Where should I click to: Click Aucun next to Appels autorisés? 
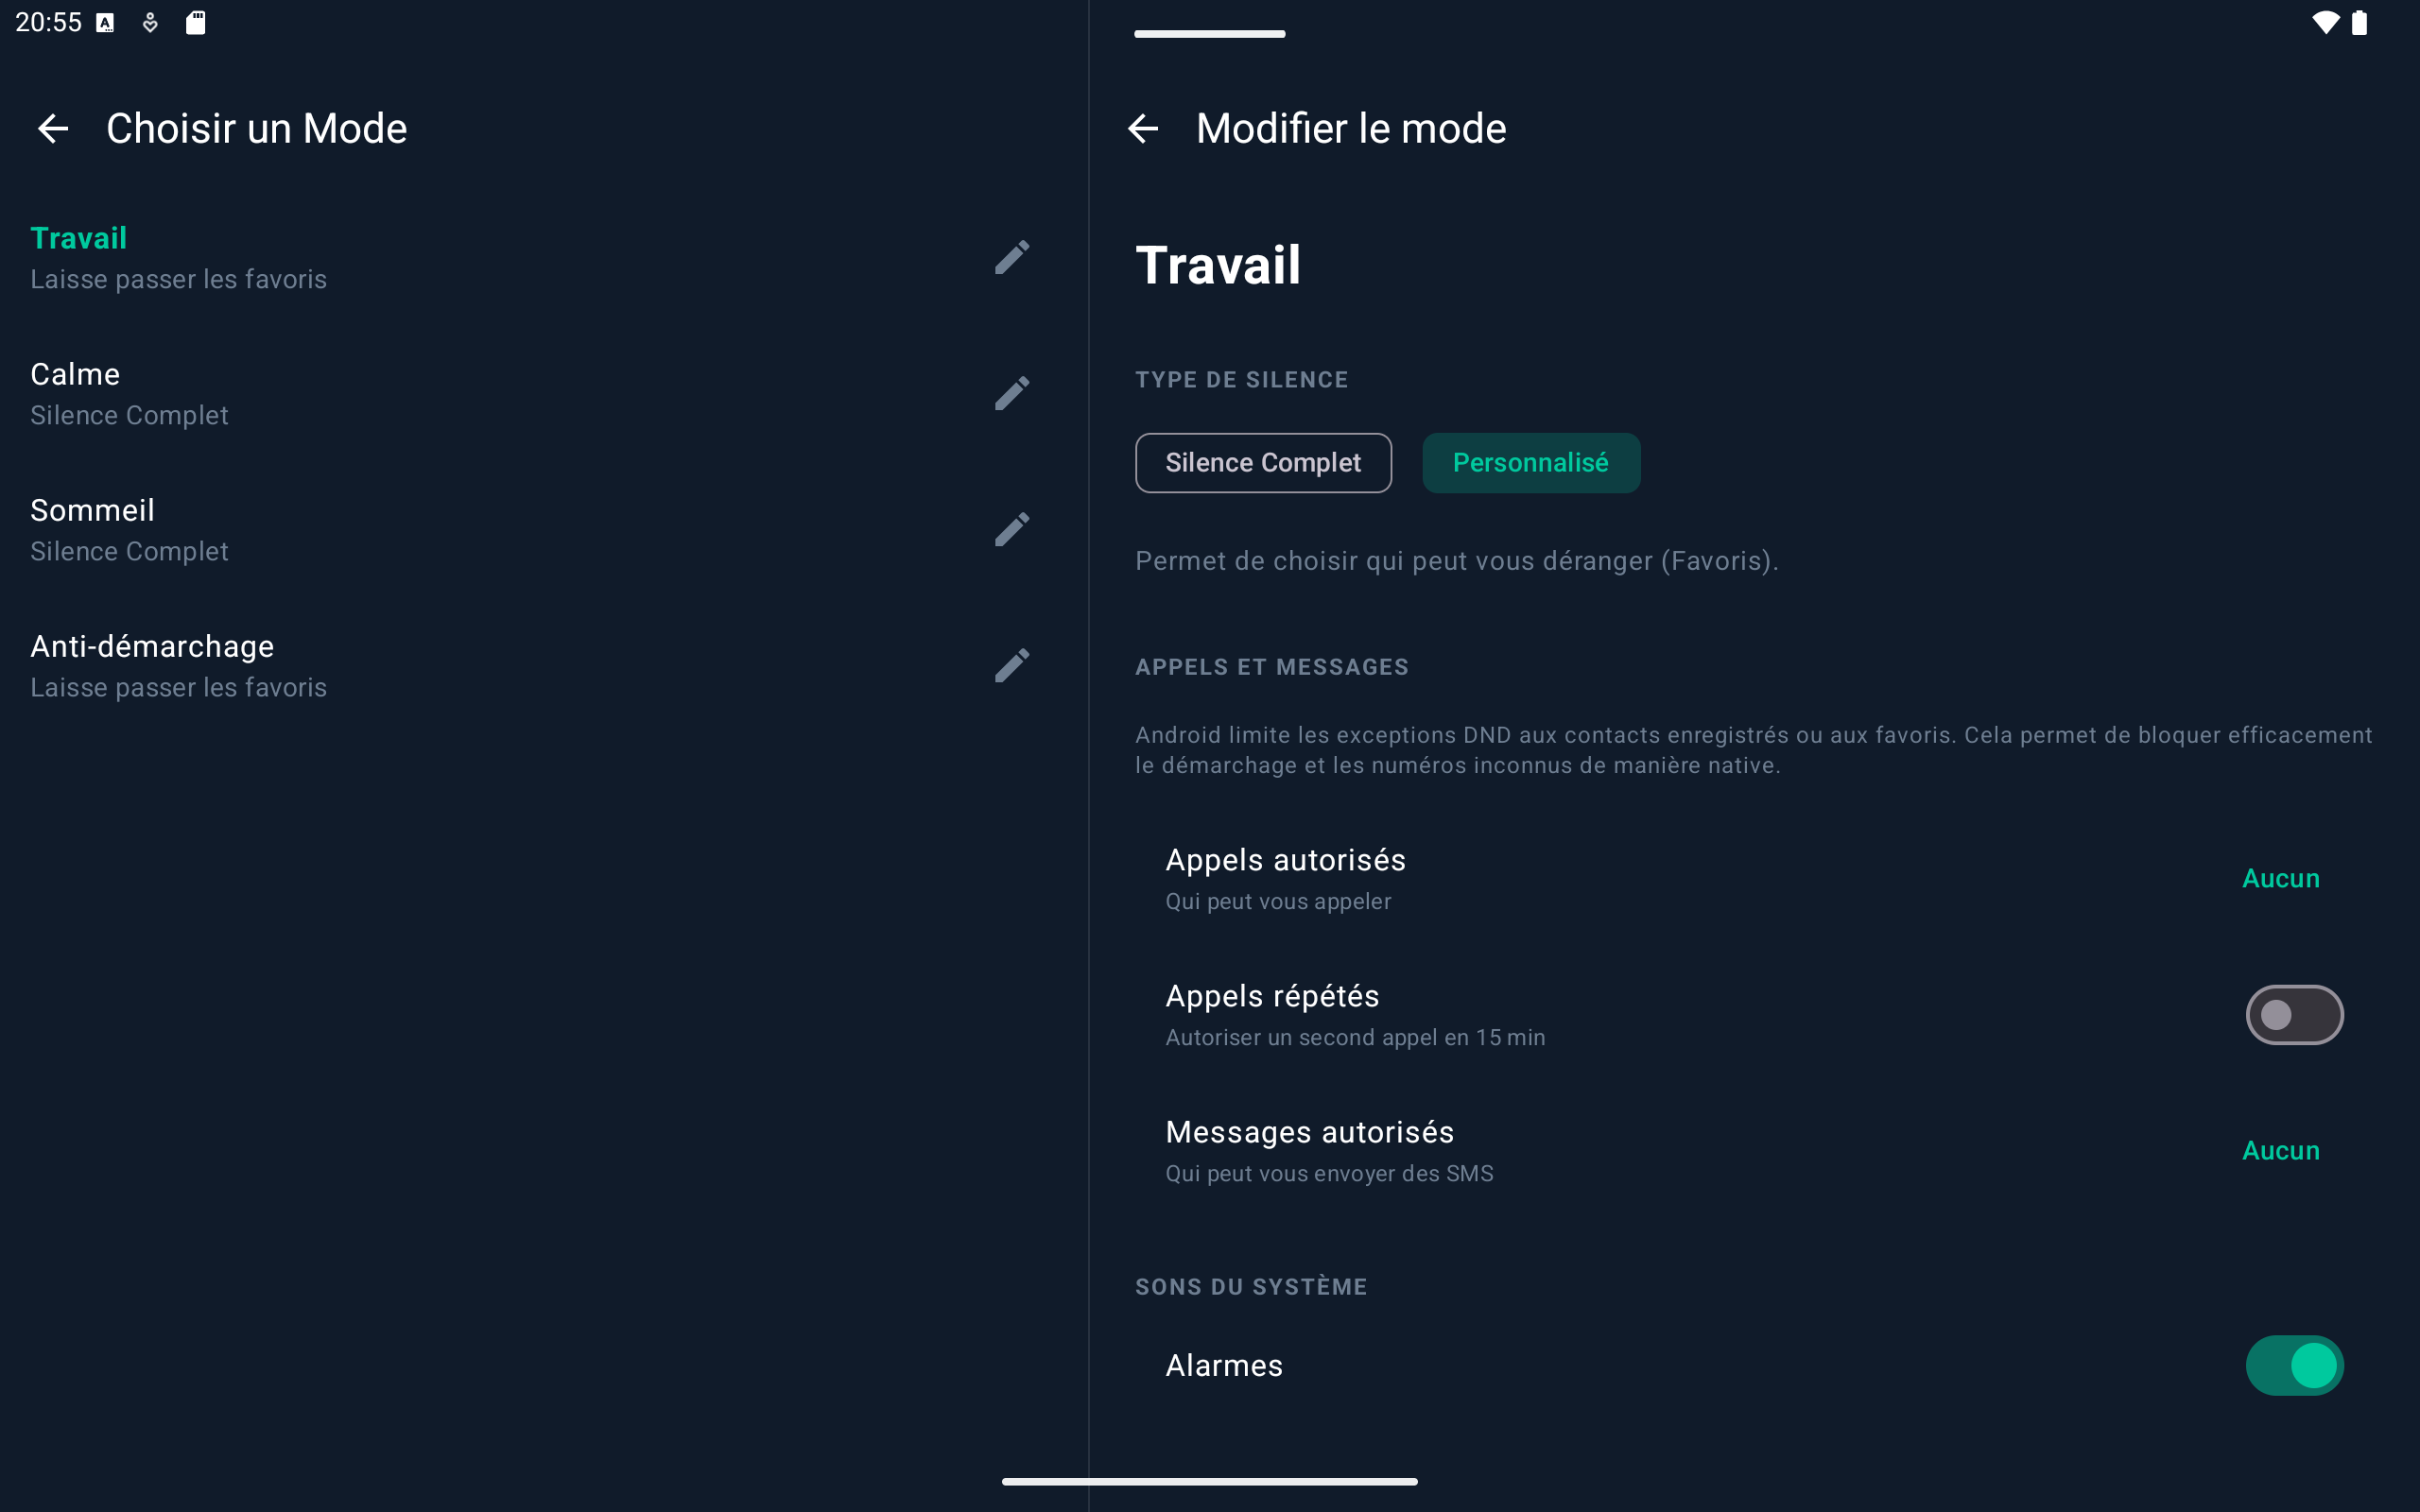pyautogui.click(x=2281, y=878)
